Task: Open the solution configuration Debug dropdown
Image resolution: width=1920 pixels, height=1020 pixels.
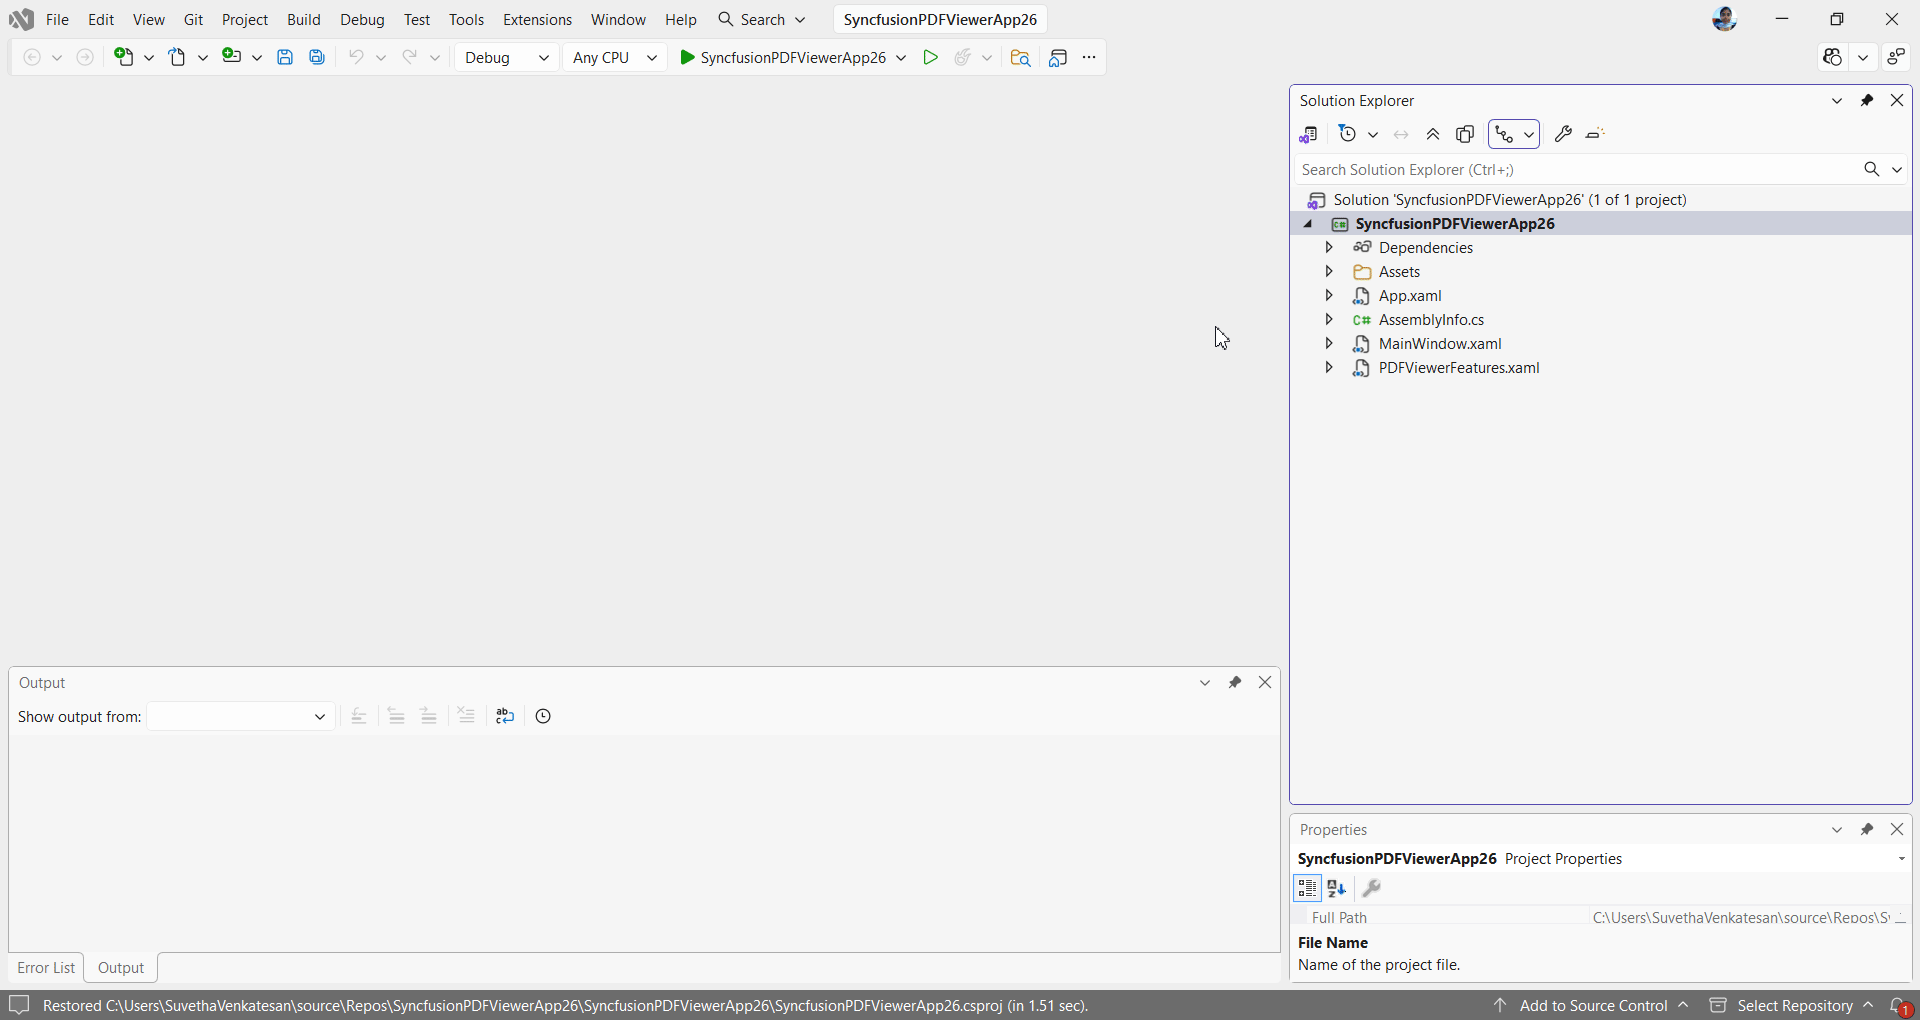Action: click(x=506, y=57)
